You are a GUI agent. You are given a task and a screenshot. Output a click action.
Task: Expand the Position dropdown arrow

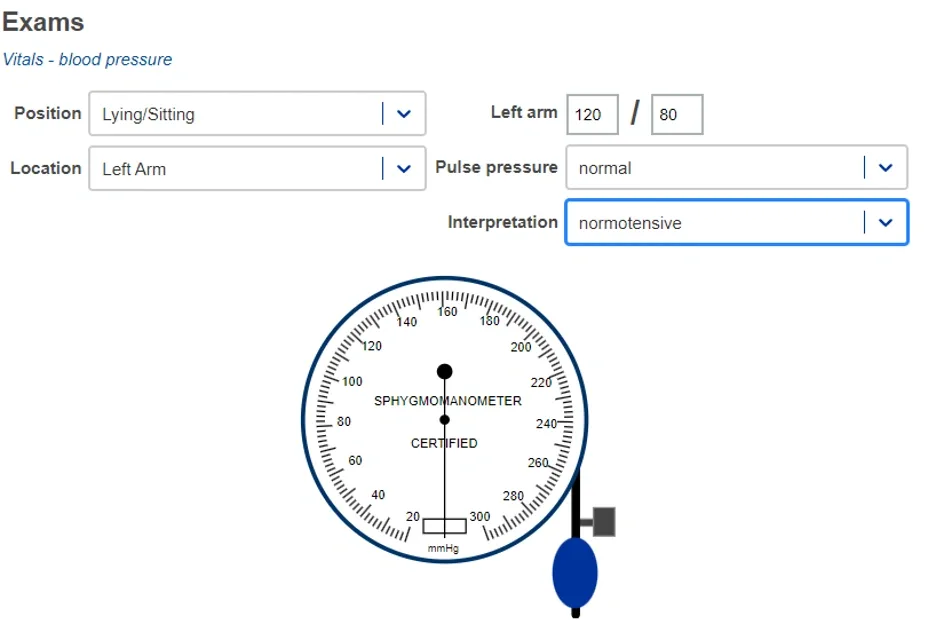point(404,114)
